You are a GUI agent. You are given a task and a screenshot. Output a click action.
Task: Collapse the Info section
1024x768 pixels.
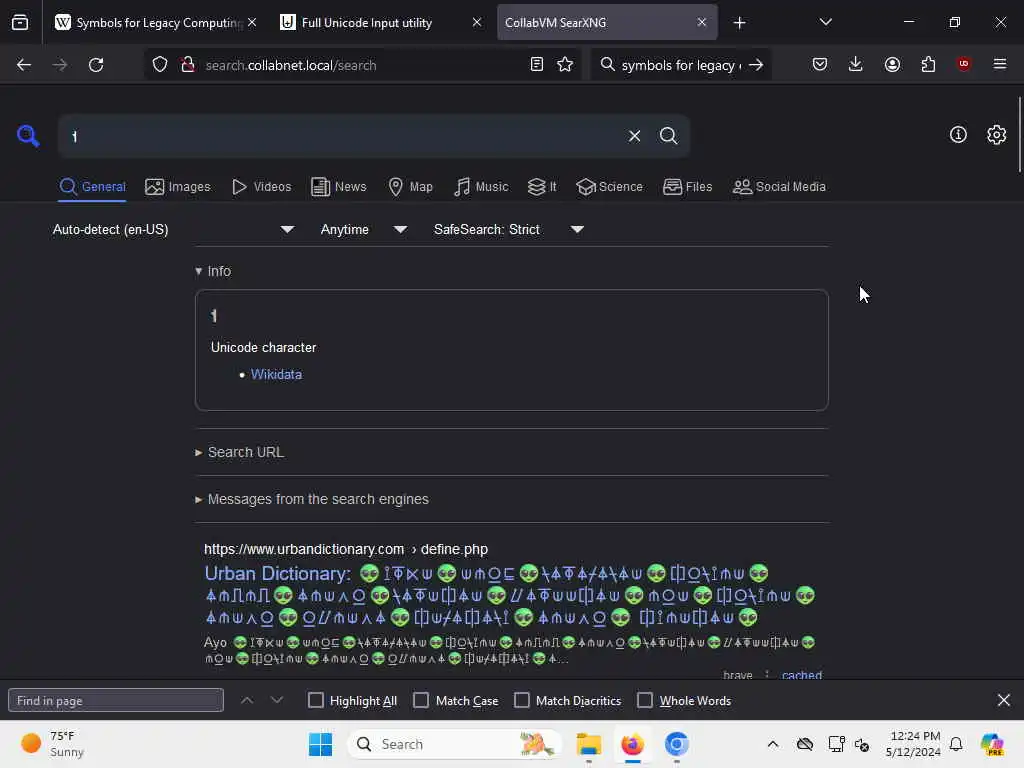213,271
